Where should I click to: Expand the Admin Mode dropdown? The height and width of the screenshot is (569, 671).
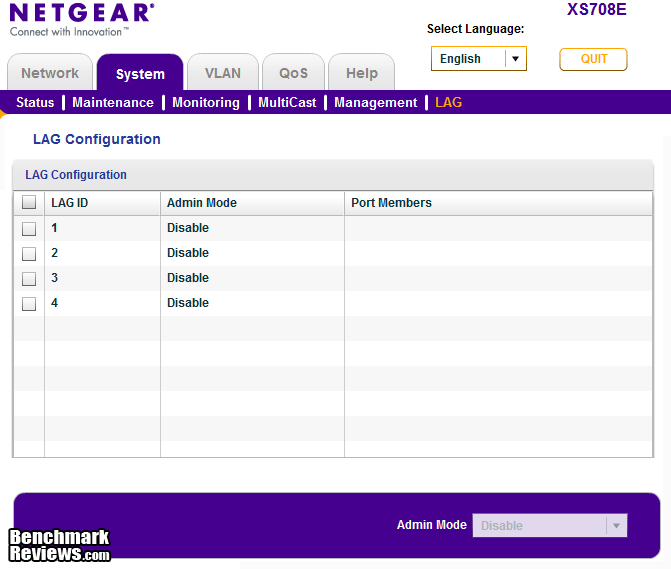(x=550, y=526)
